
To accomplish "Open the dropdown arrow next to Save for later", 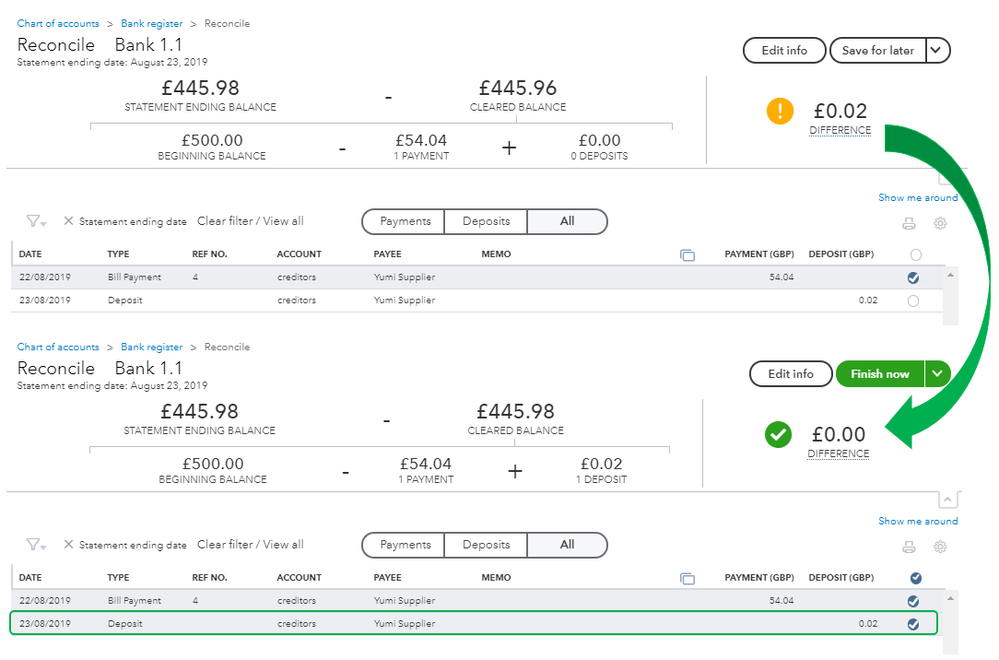I will (x=937, y=50).
